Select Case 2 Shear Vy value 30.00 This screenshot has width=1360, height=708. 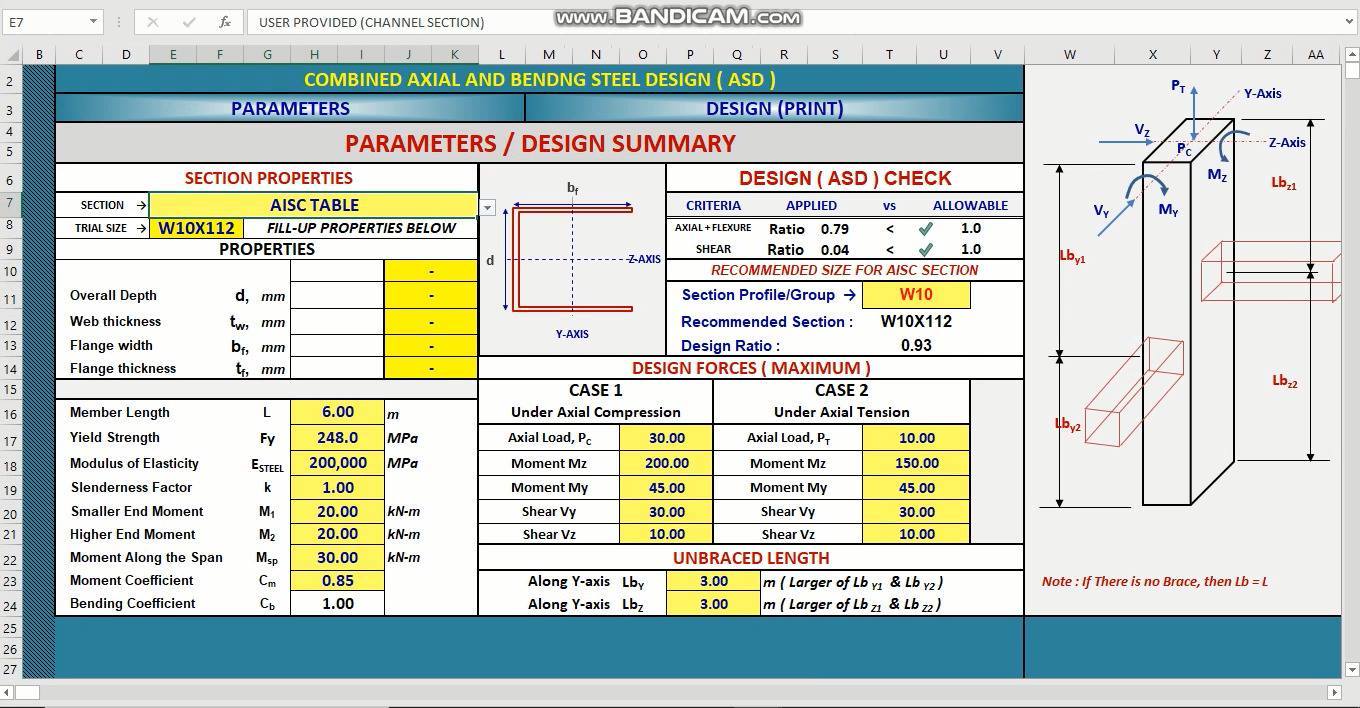(916, 511)
